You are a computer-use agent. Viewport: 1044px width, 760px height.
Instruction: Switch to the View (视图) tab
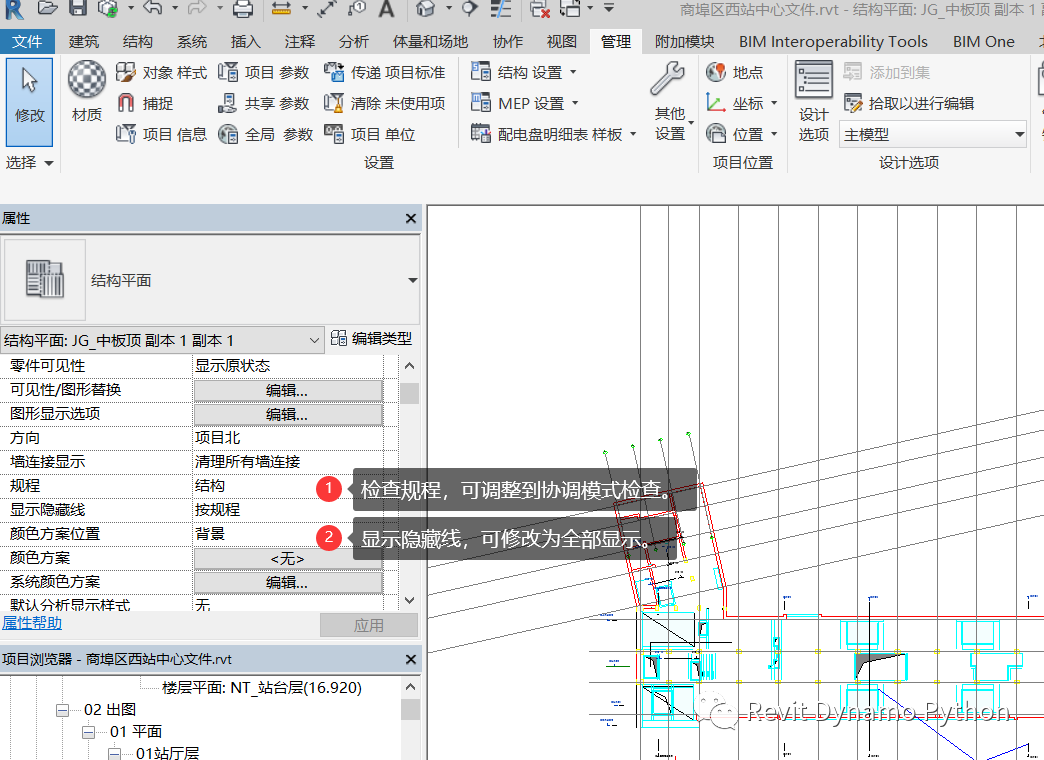tap(562, 41)
